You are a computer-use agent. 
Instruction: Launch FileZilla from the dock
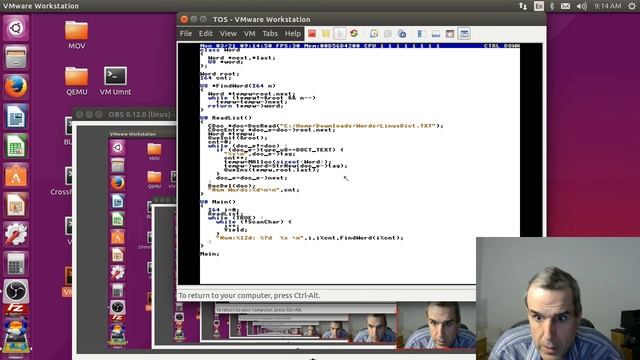16,310
